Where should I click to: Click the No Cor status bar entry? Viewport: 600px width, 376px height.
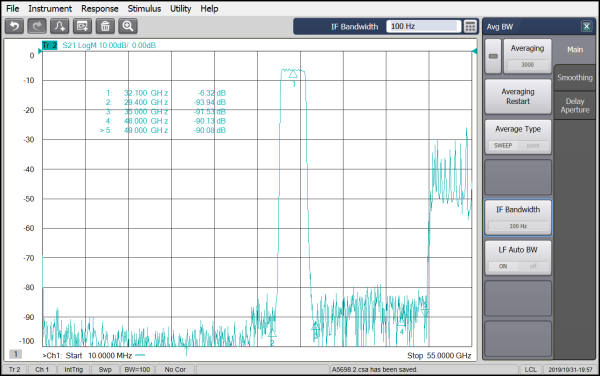pos(175,369)
